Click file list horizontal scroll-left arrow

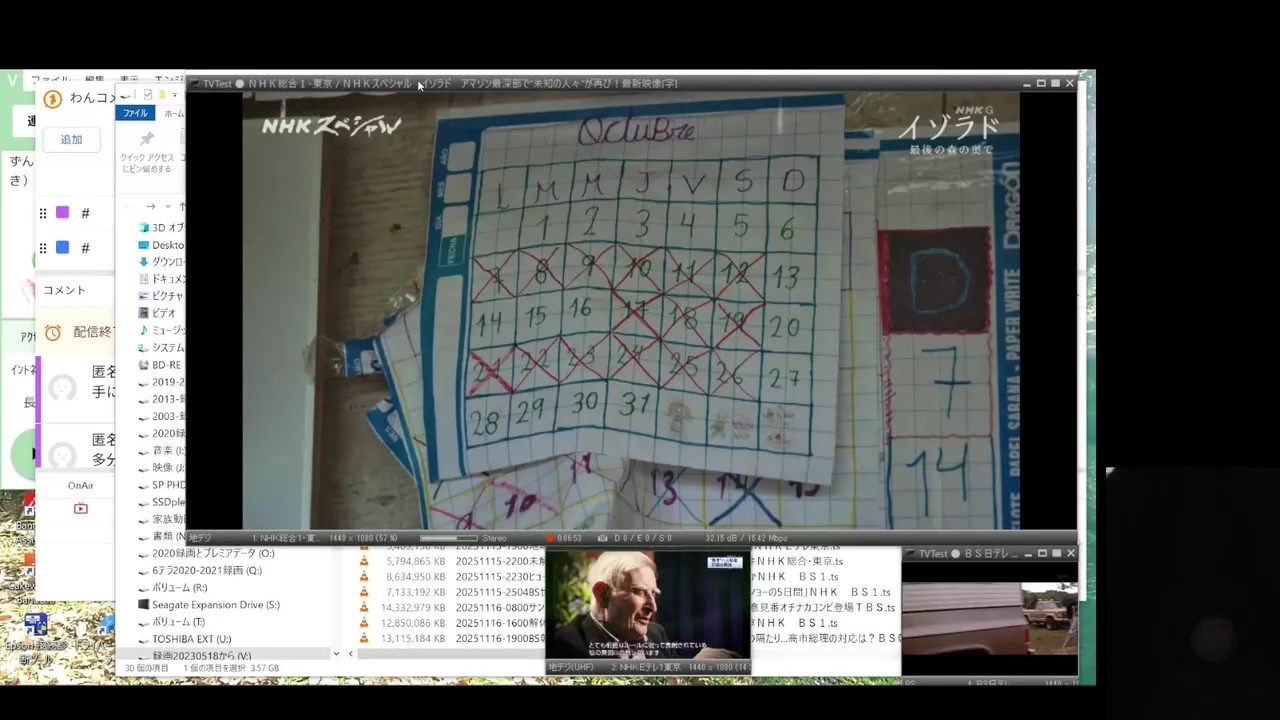coord(351,654)
